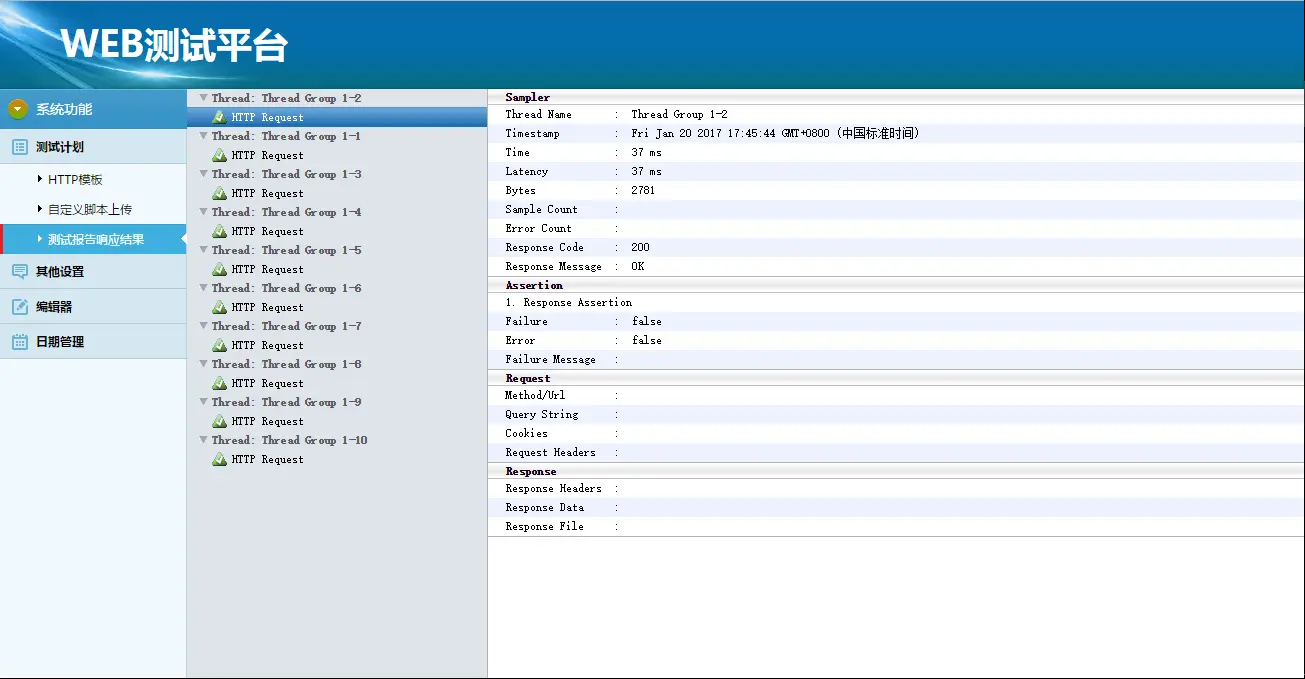This screenshot has height=679, width=1305.
Task: Collapse the Thread Group 1-5 triangle
Action: pos(203,250)
